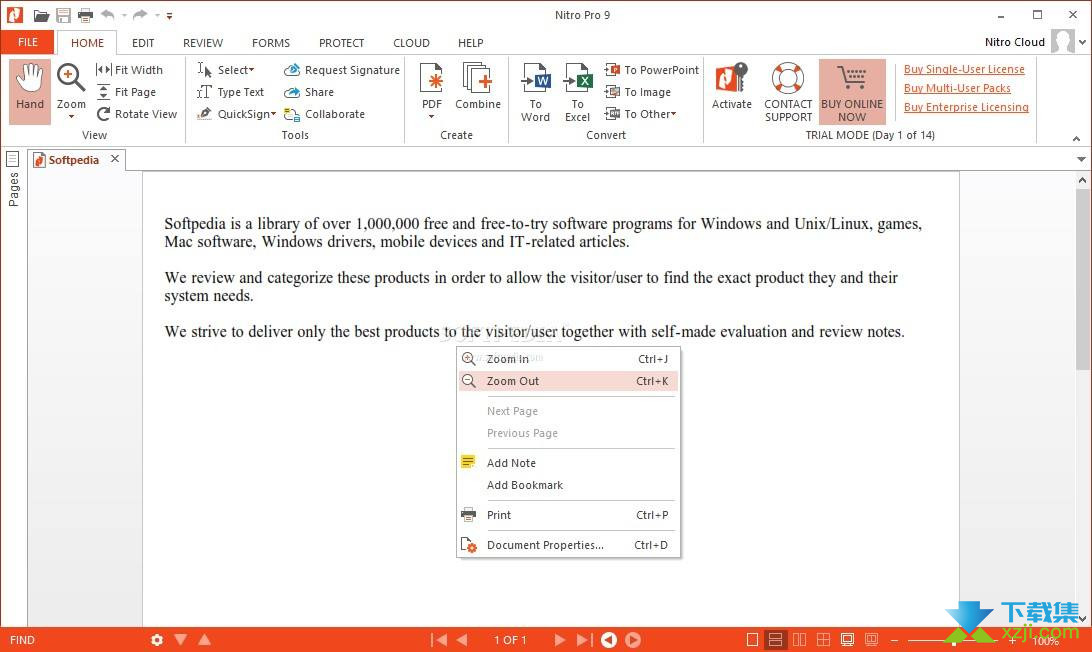Viewport: 1092px width, 652px height.
Task: Open the Zoom dropdown arrow
Action: 71,117
